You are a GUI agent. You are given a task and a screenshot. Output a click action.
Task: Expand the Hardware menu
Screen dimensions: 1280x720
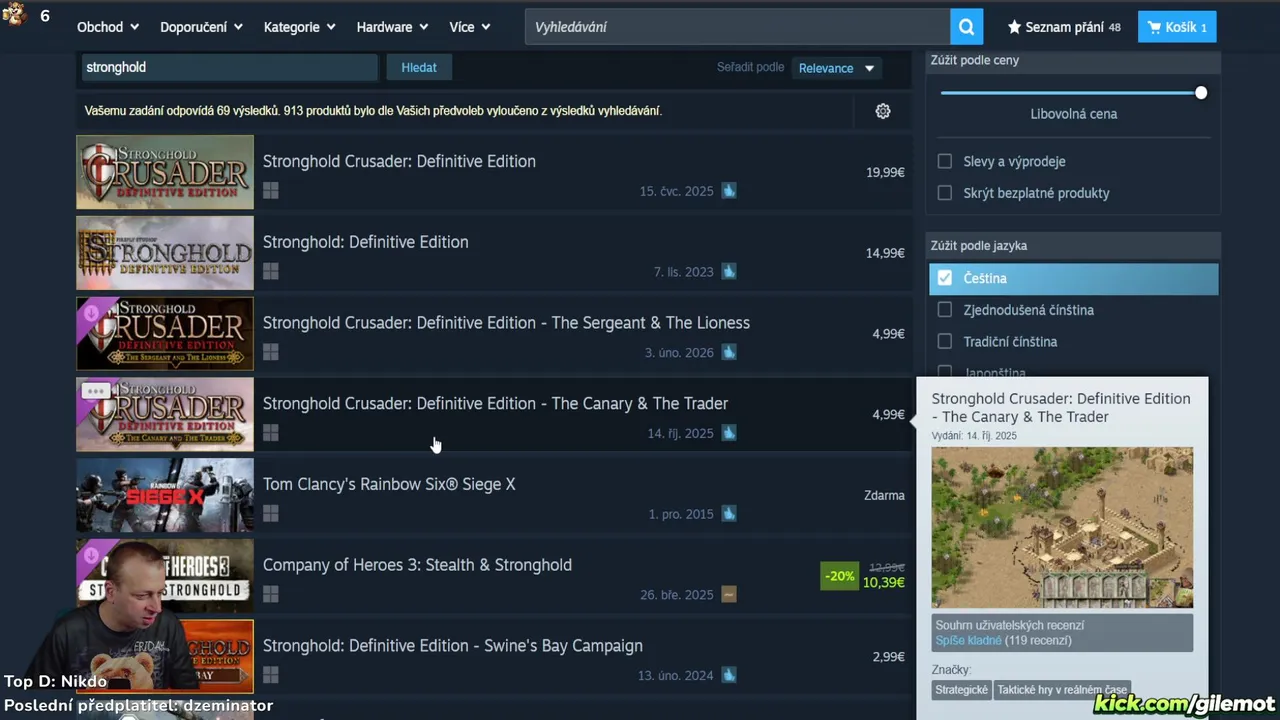coord(392,27)
